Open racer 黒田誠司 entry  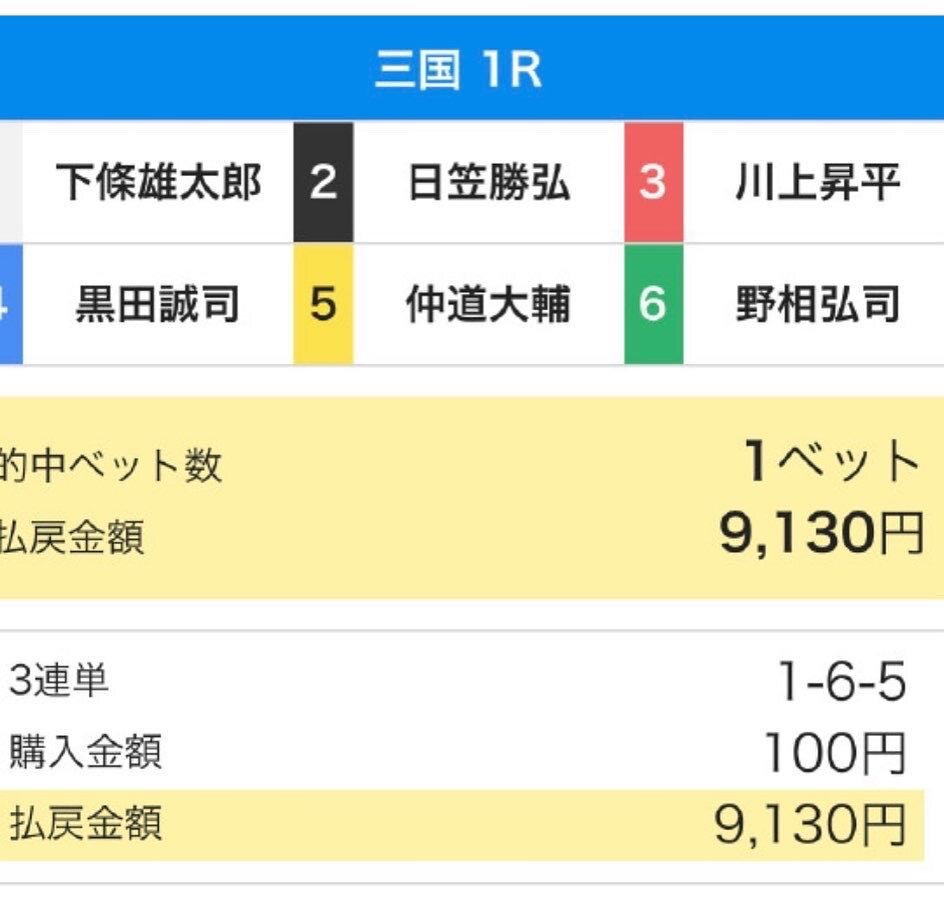[158, 305]
